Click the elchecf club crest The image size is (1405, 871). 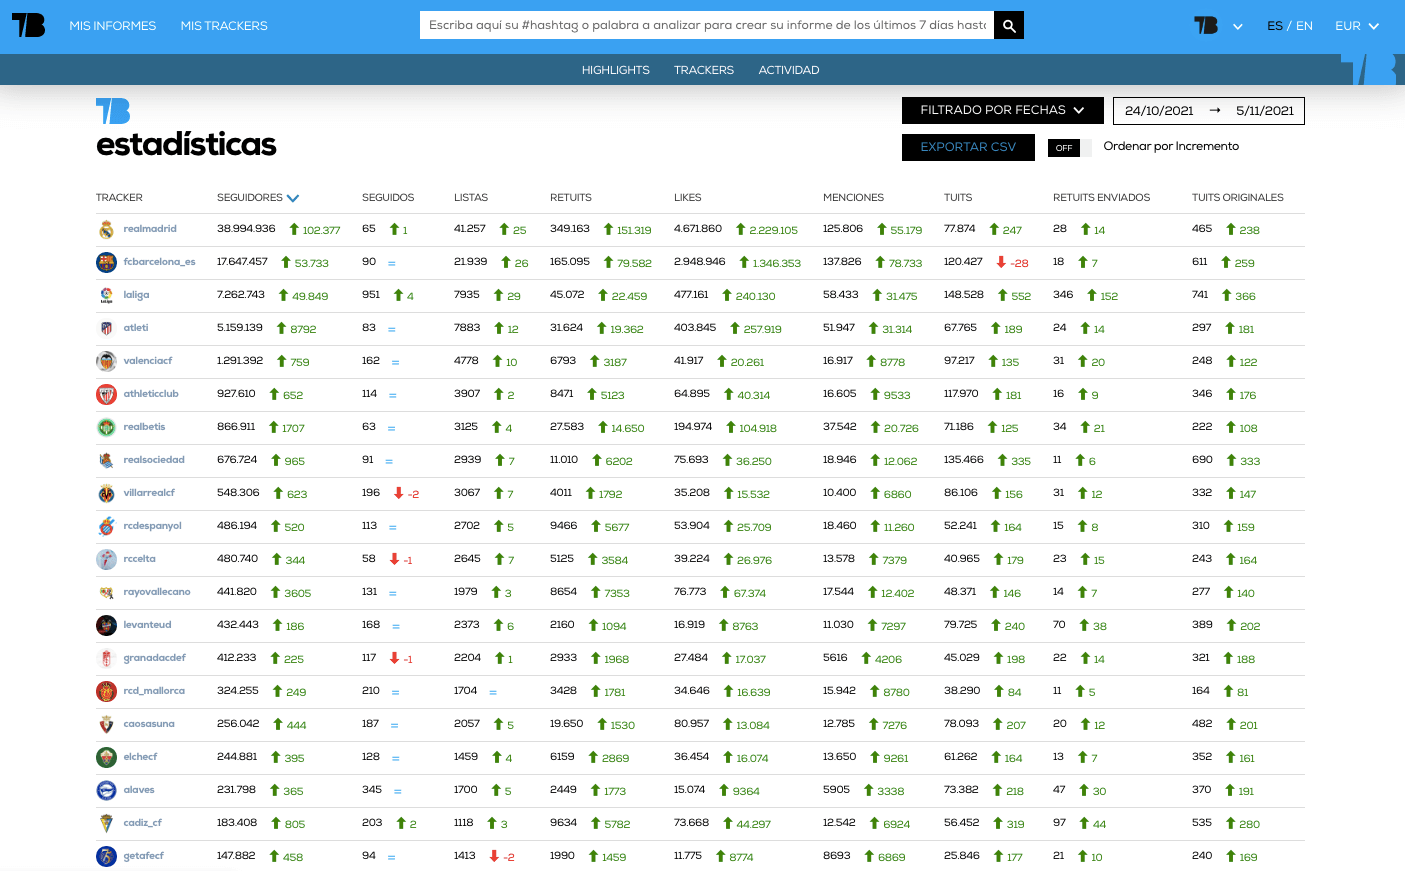click(x=106, y=757)
